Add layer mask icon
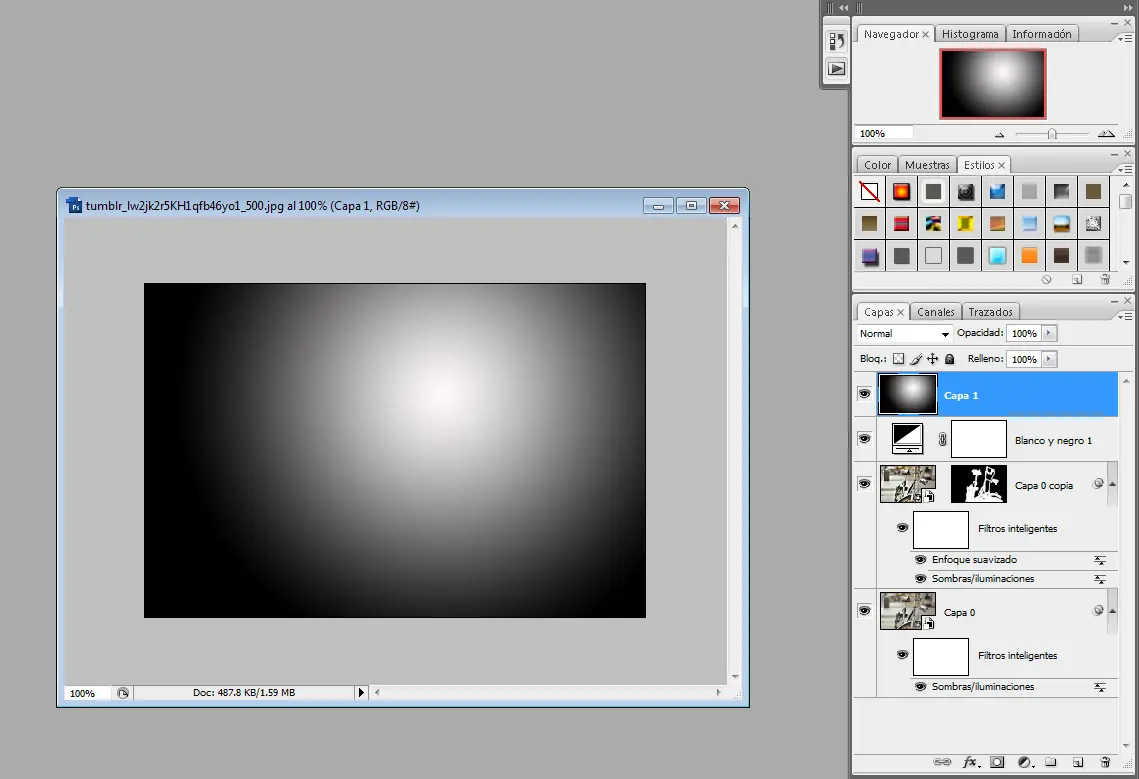The width and height of the screenshot is (1139, 779). coord(997,762)
